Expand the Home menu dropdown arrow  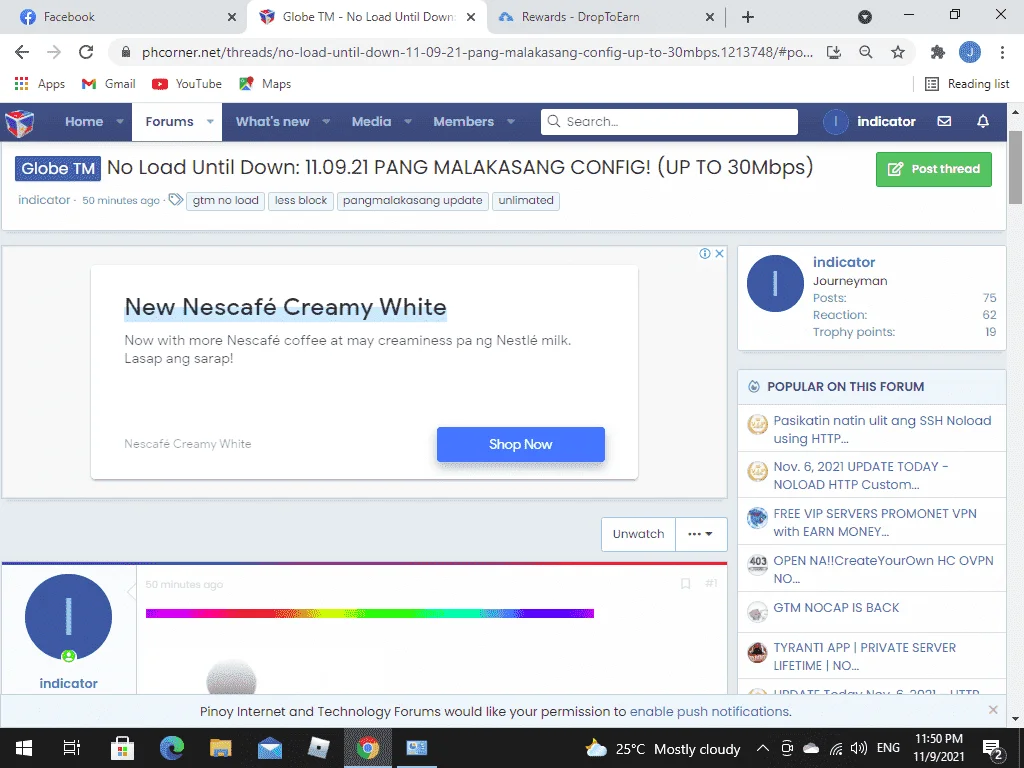[x=120, y=121]
